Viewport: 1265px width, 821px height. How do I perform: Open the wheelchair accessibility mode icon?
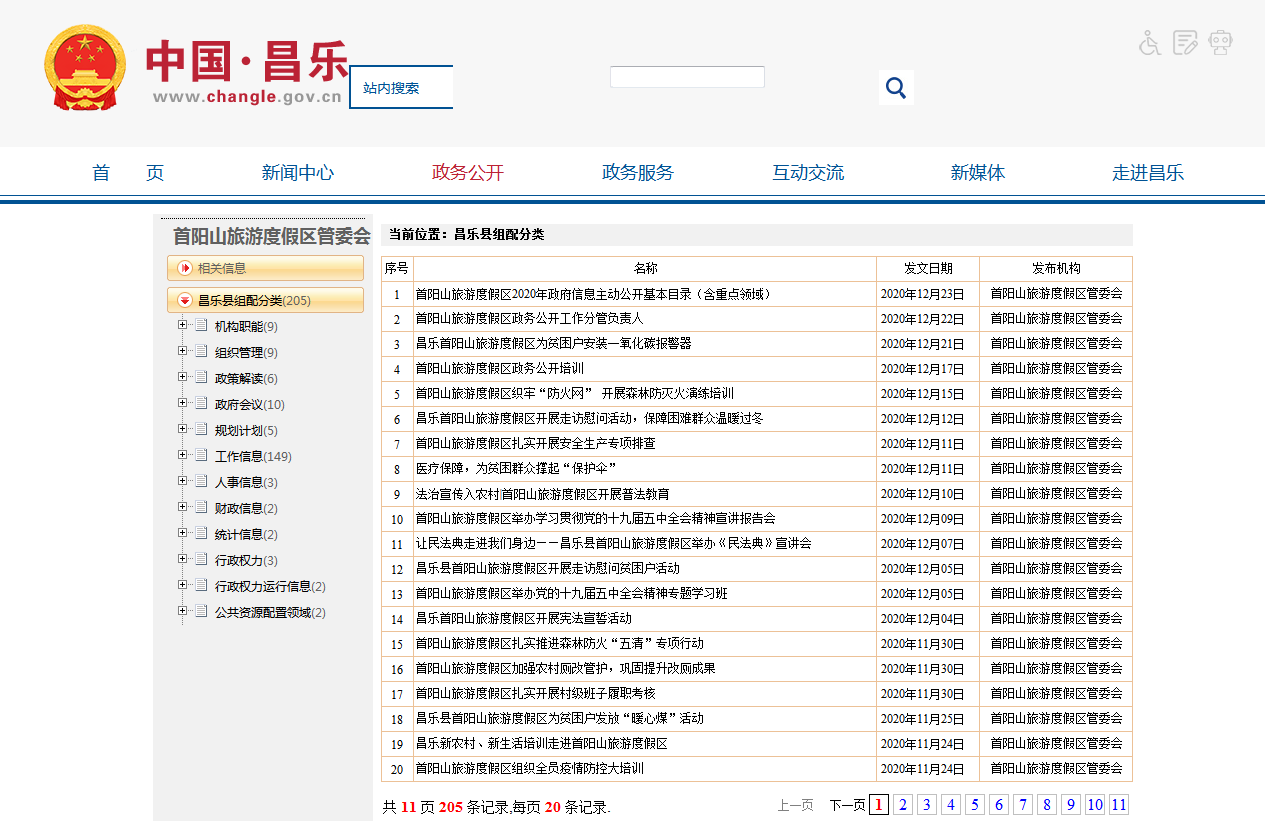pos(1150,43)
